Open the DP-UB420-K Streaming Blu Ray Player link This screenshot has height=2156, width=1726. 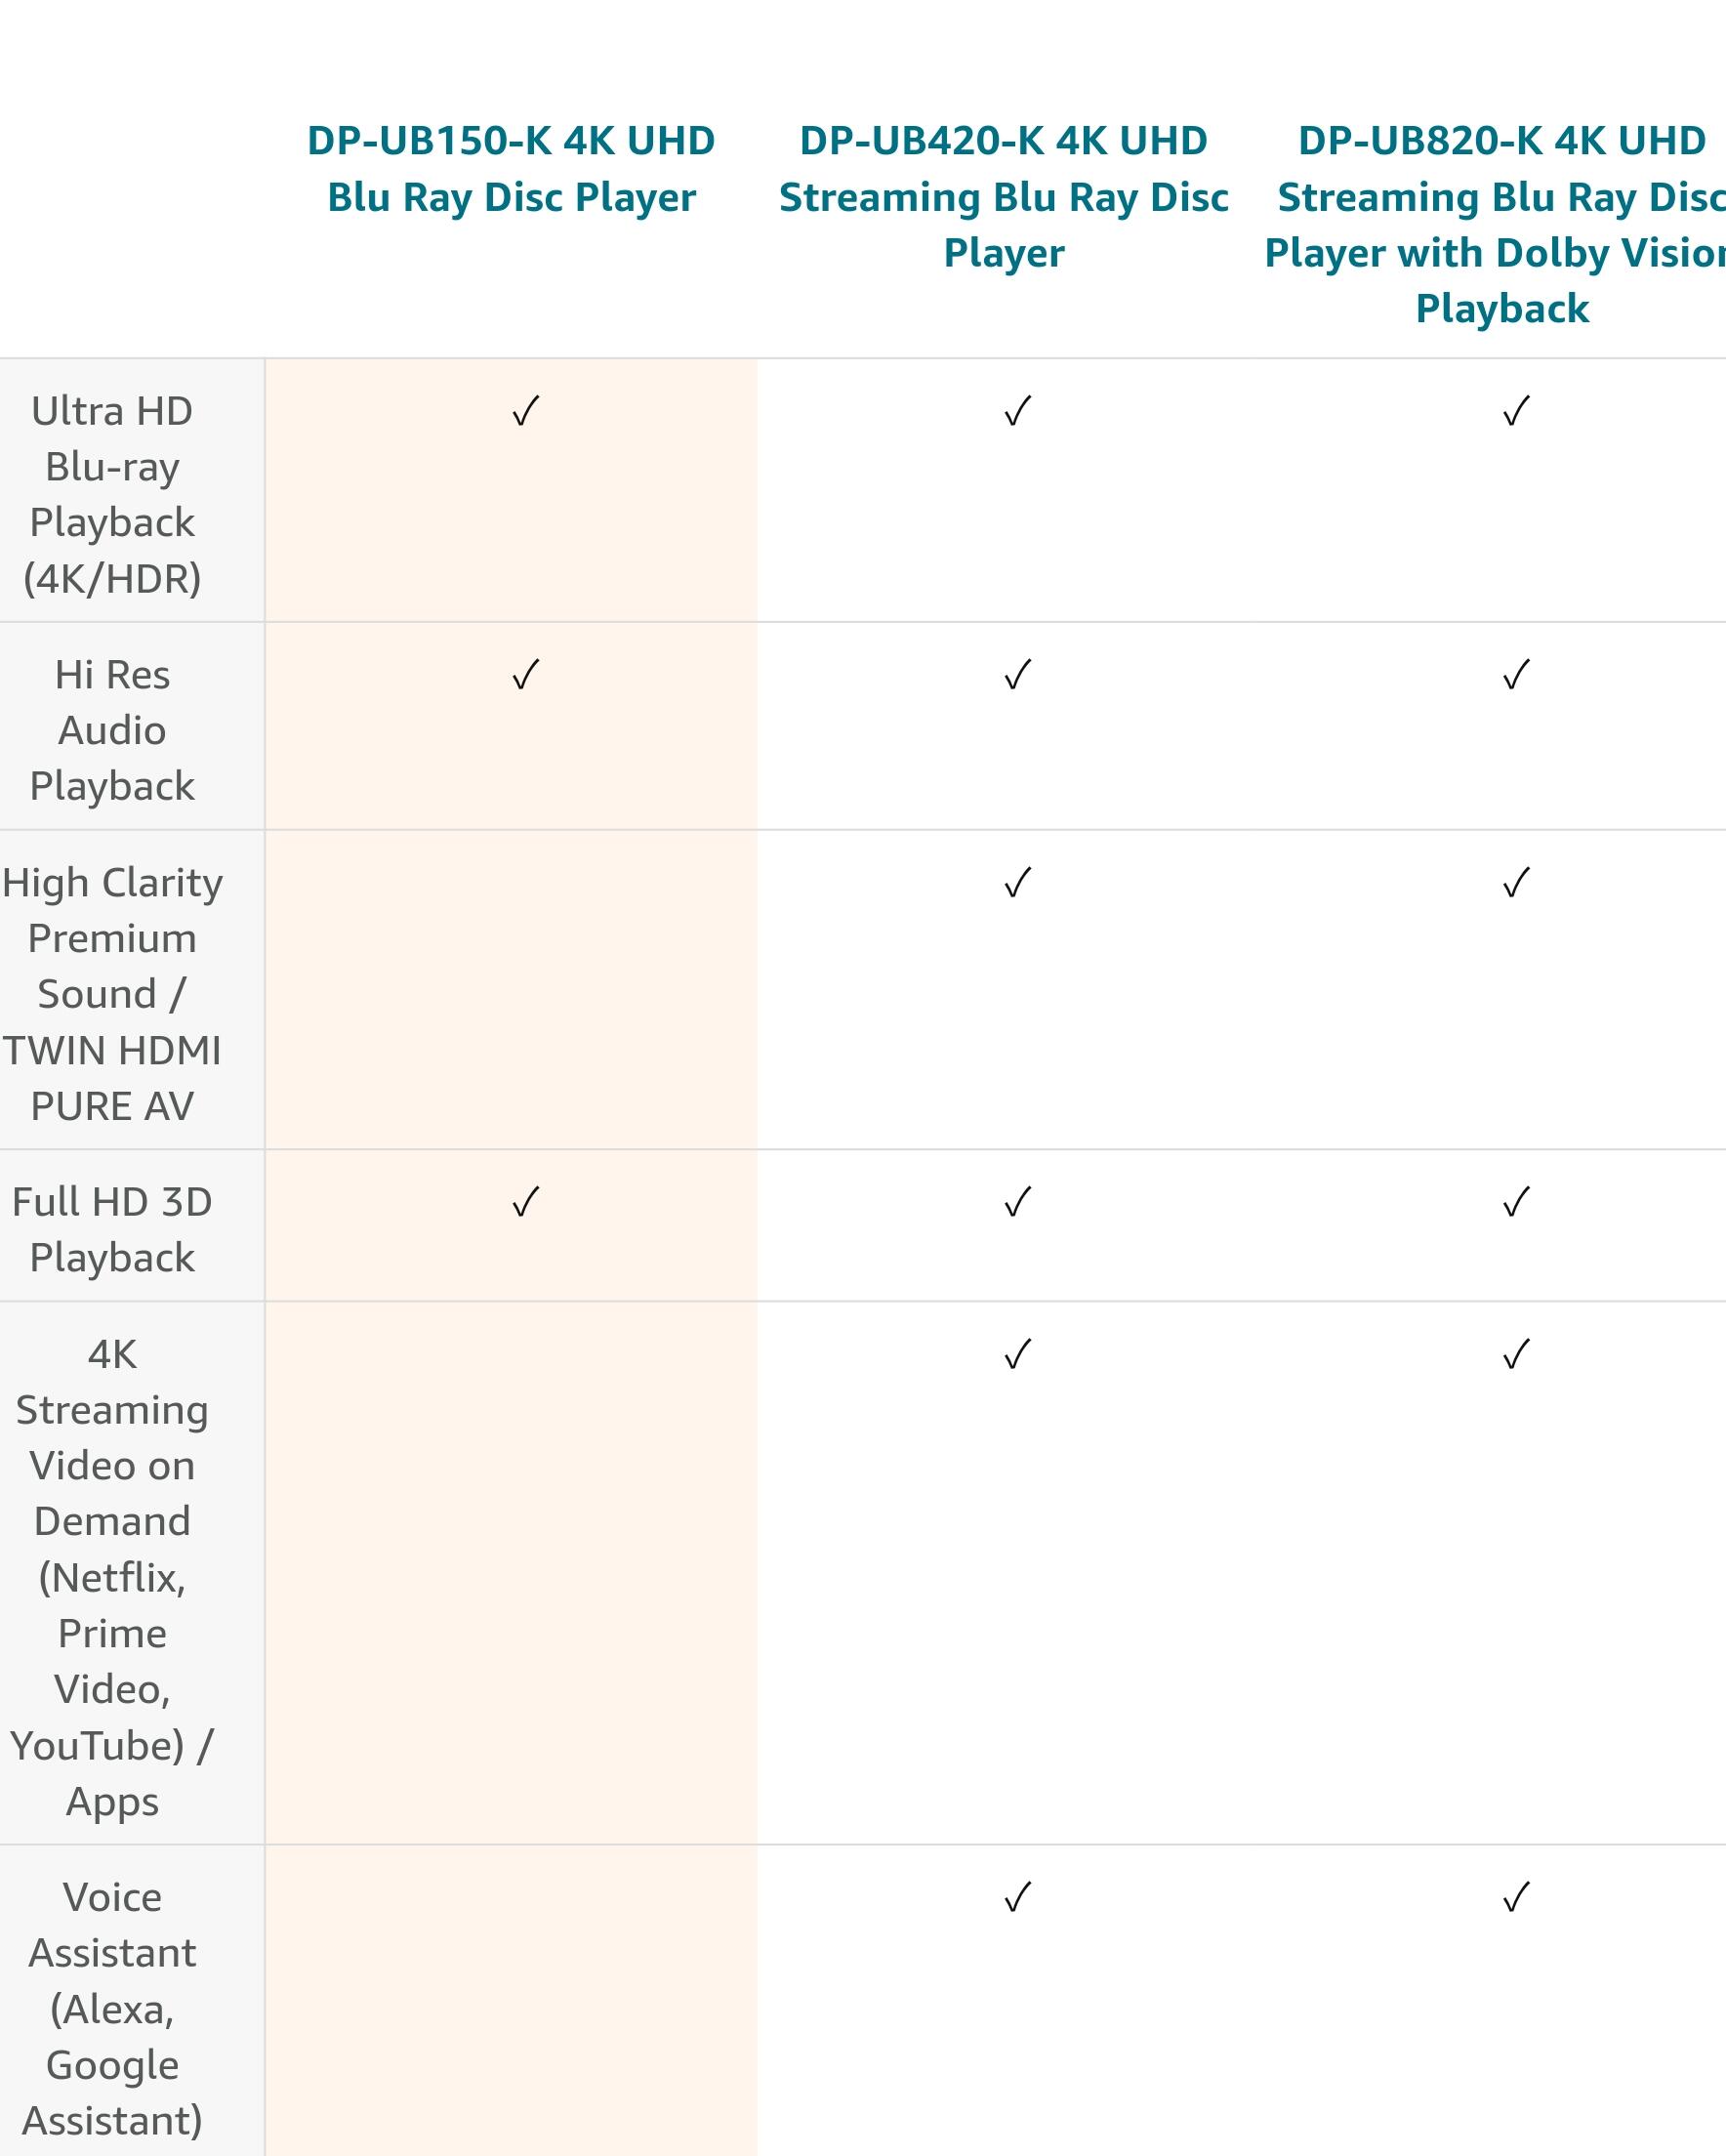pyautogui.click(x=1003, y=196)
